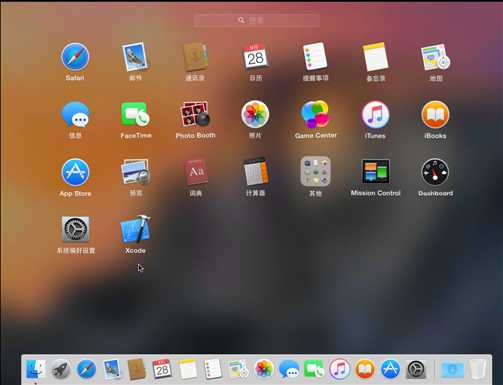The height and width of the screenshot is (385, 503).
Task: Open Preview from the Launchpad grid
Action: click(135, 172)
